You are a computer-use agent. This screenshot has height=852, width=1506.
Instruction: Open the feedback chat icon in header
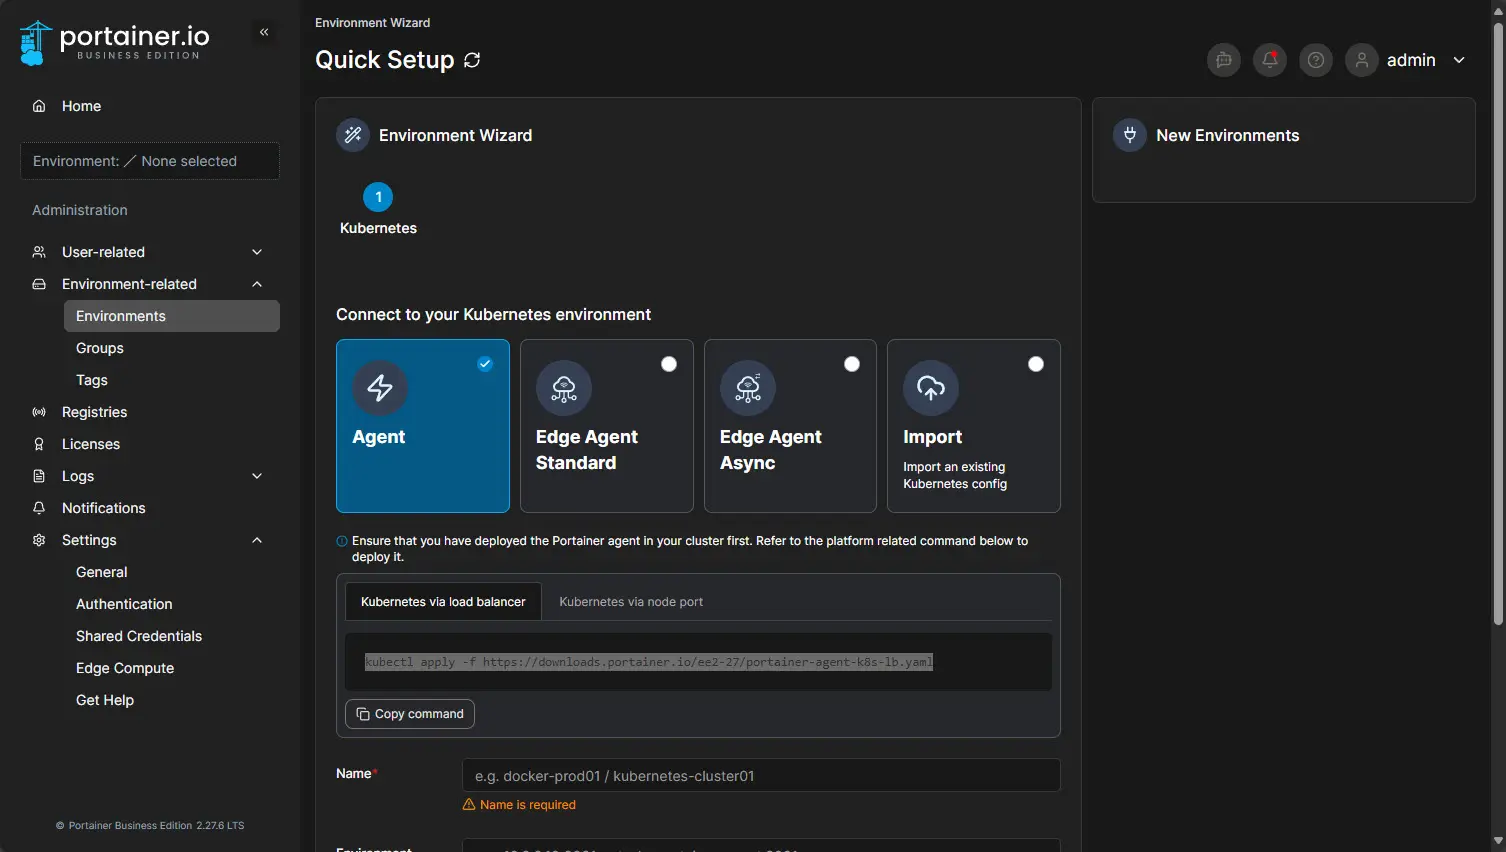coord(1224,60)
